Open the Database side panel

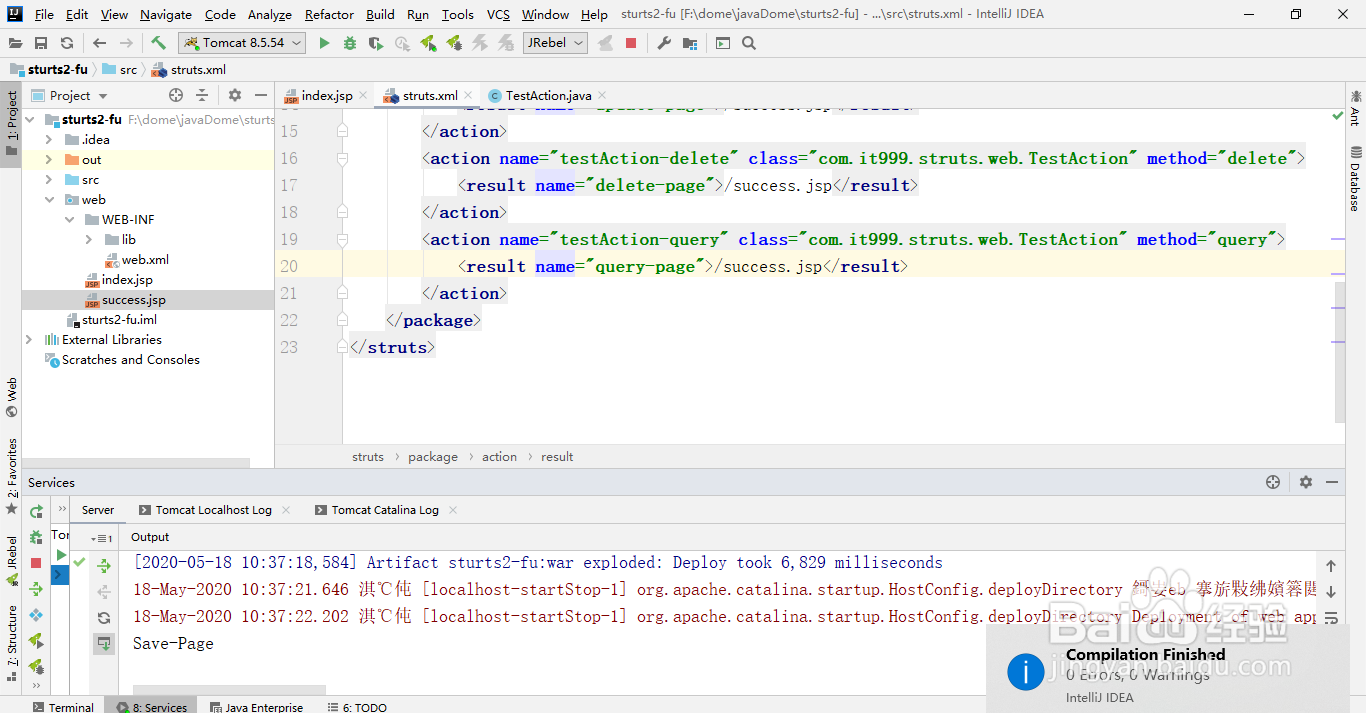point(1356,179)
